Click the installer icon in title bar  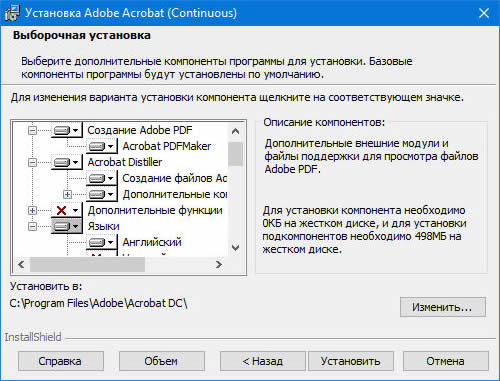[12, 13]
